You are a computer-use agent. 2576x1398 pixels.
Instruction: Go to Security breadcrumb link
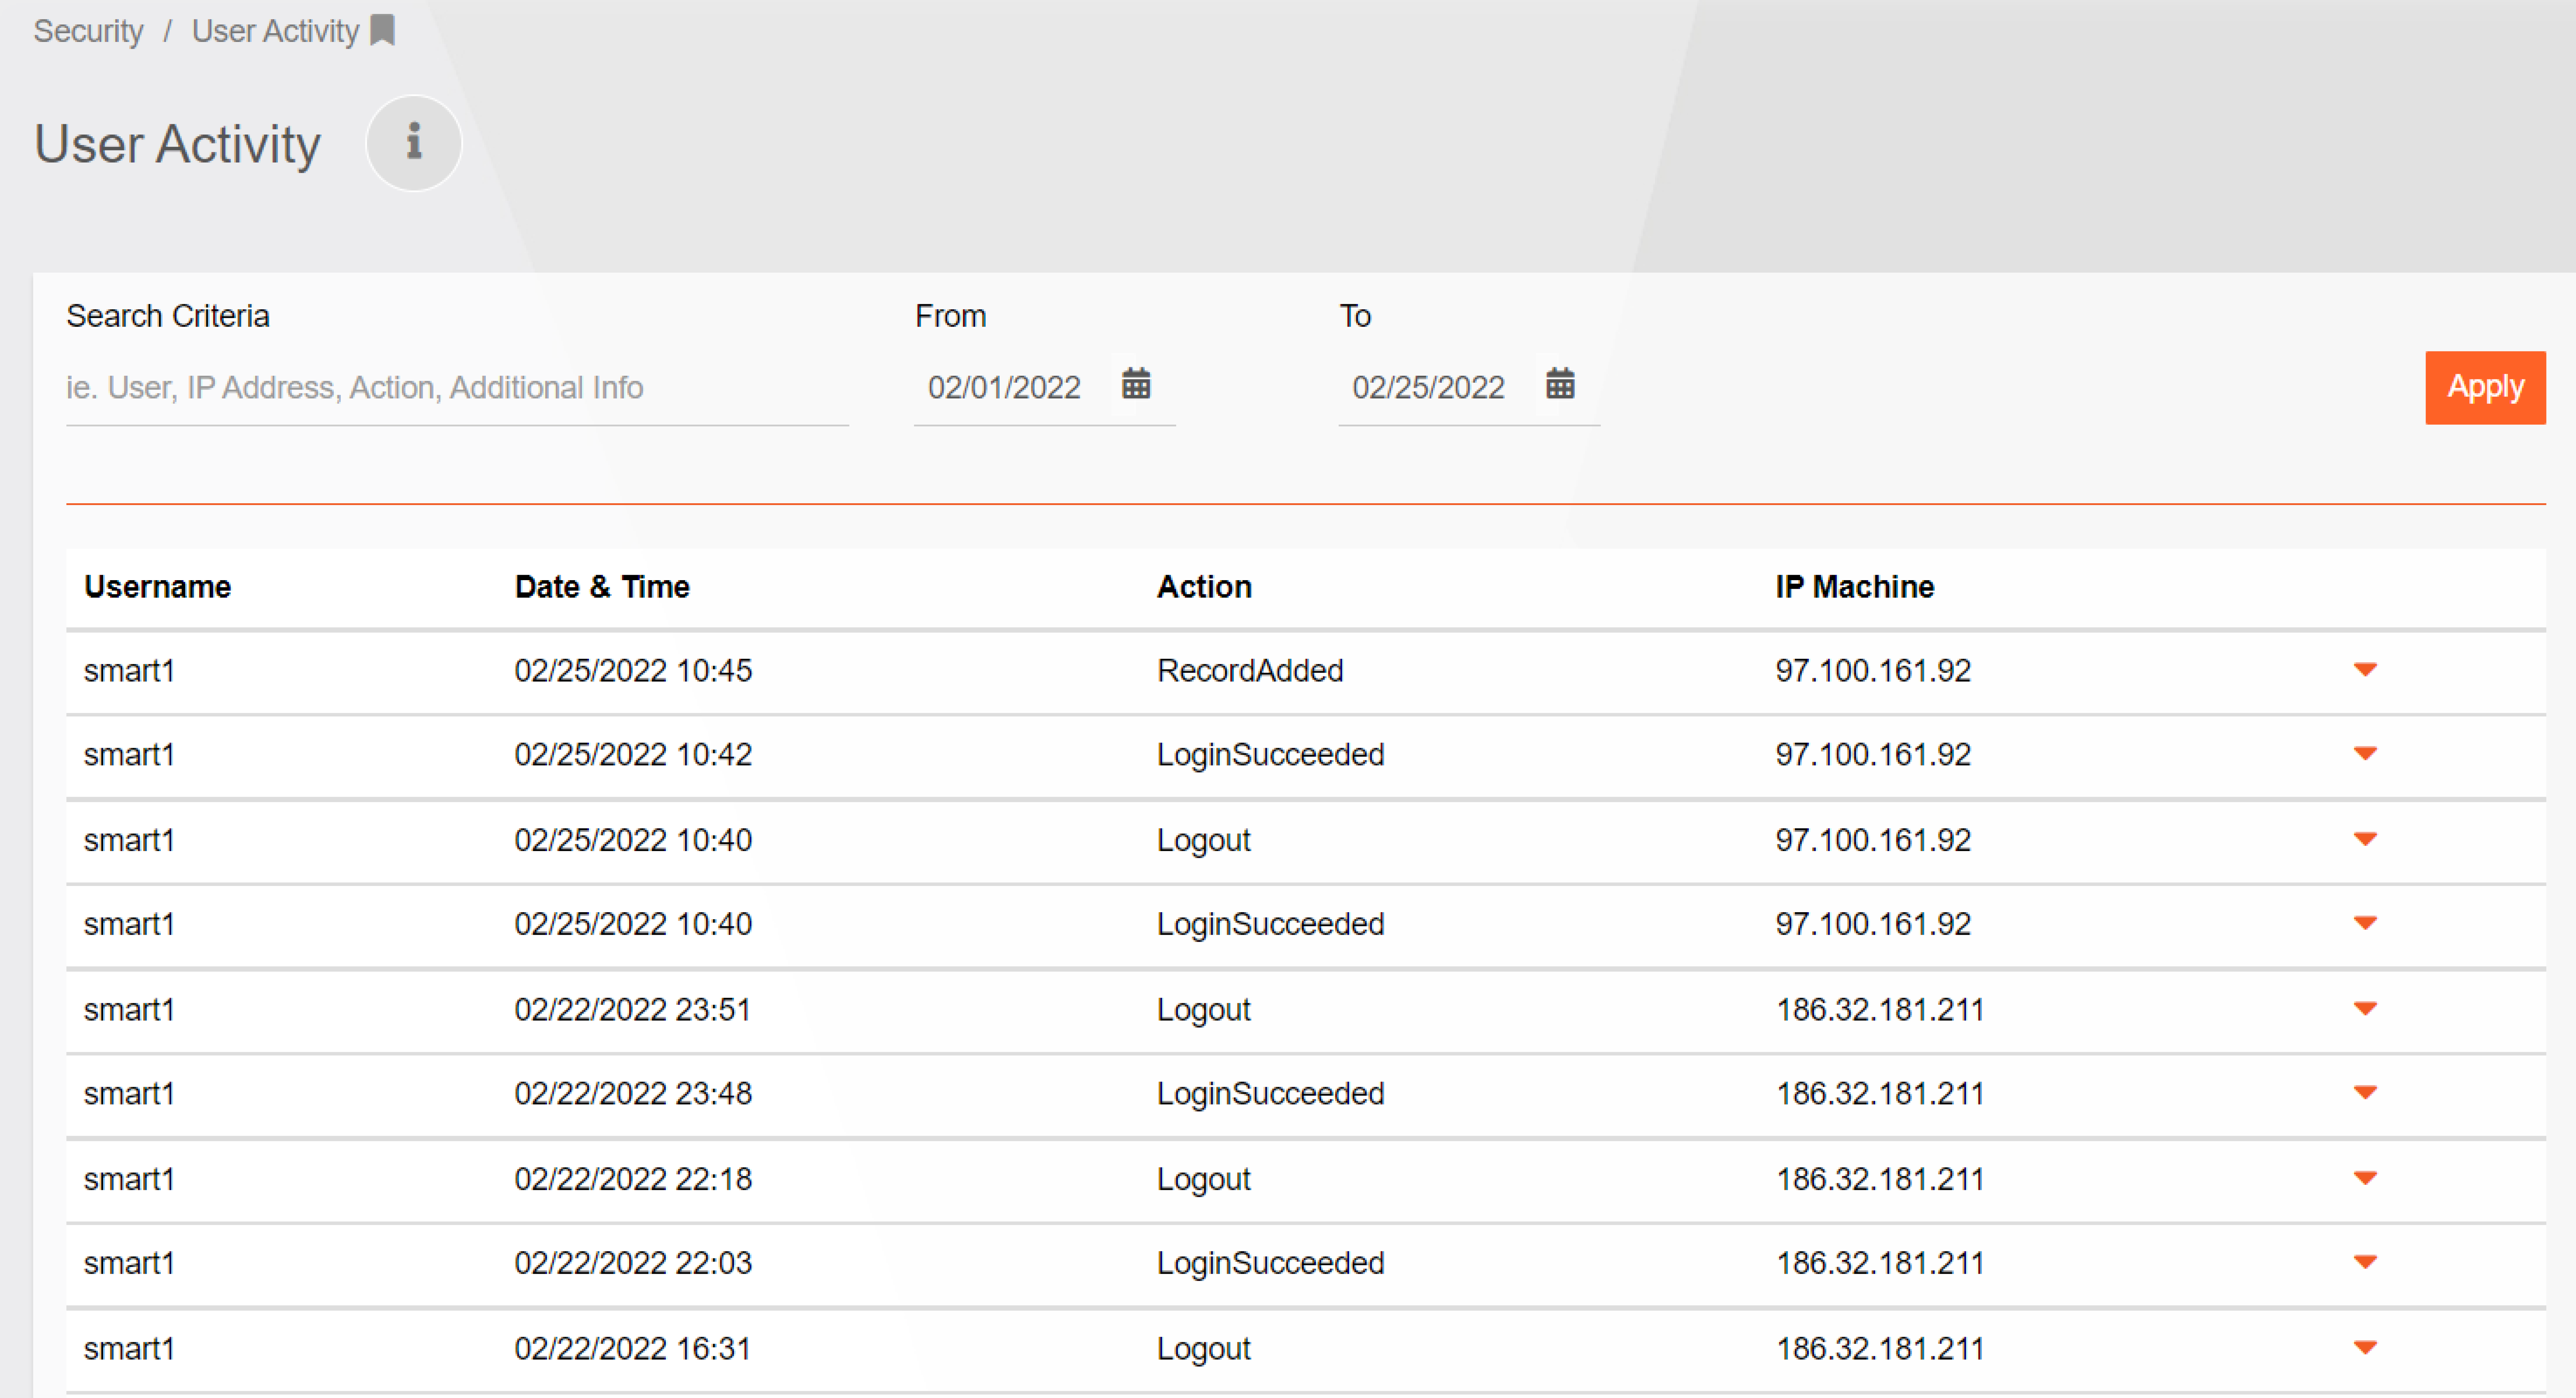(x=89, y=31)
